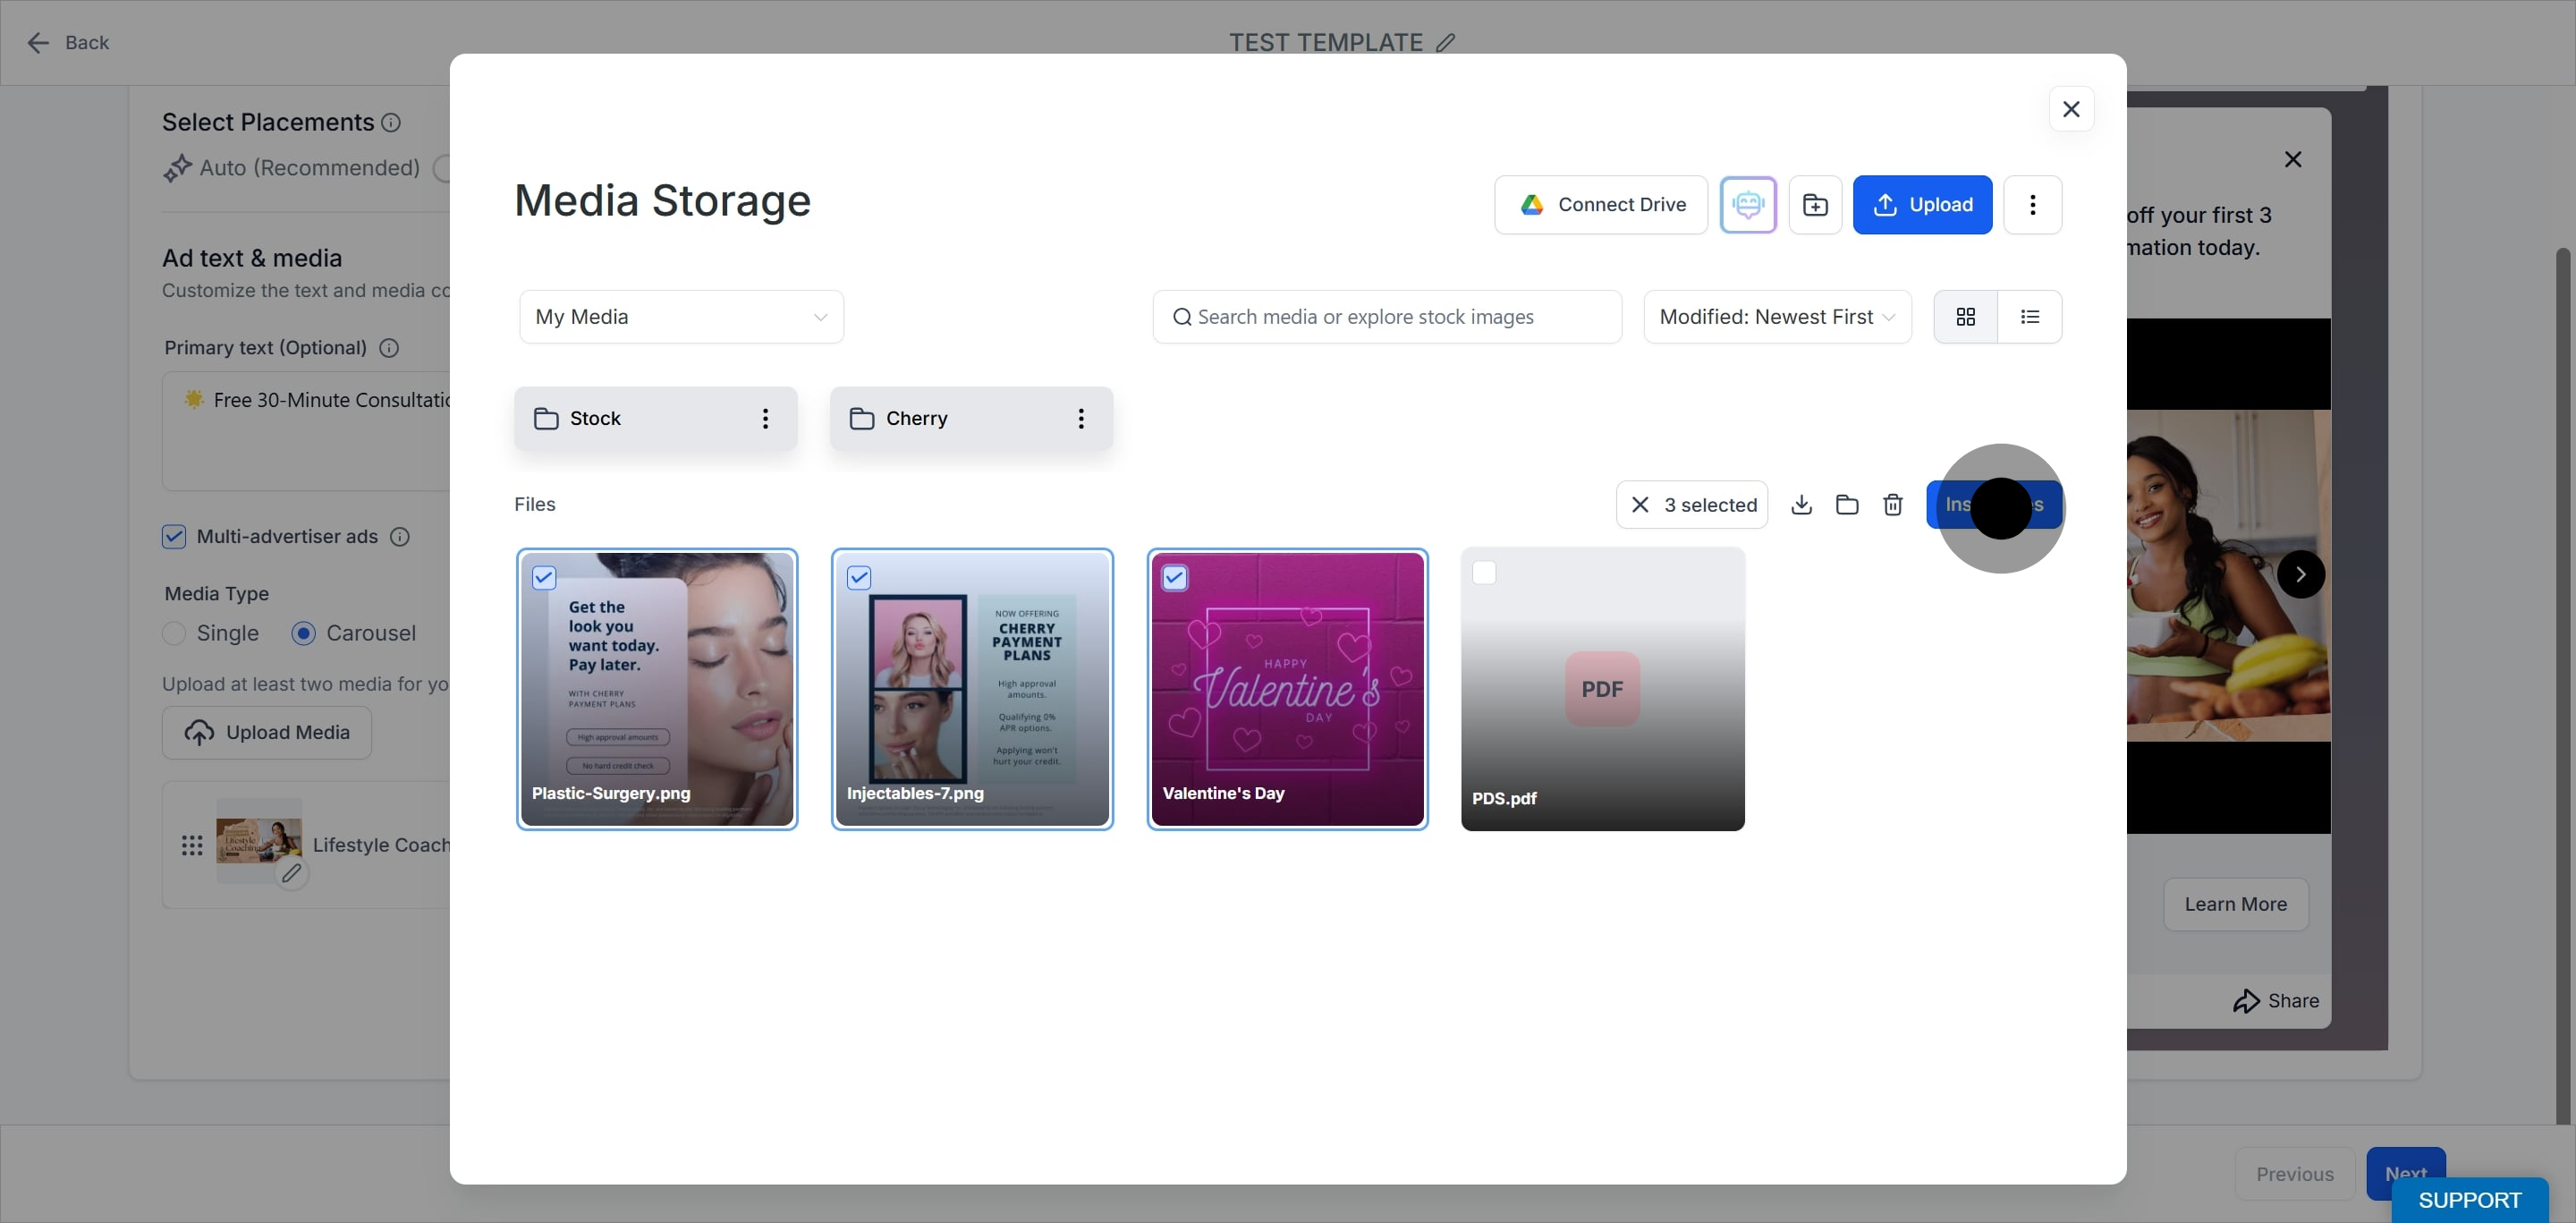Click the Connect Drive button
The height and width of the screenshot is (1223, 2576).
(1601, 205)
